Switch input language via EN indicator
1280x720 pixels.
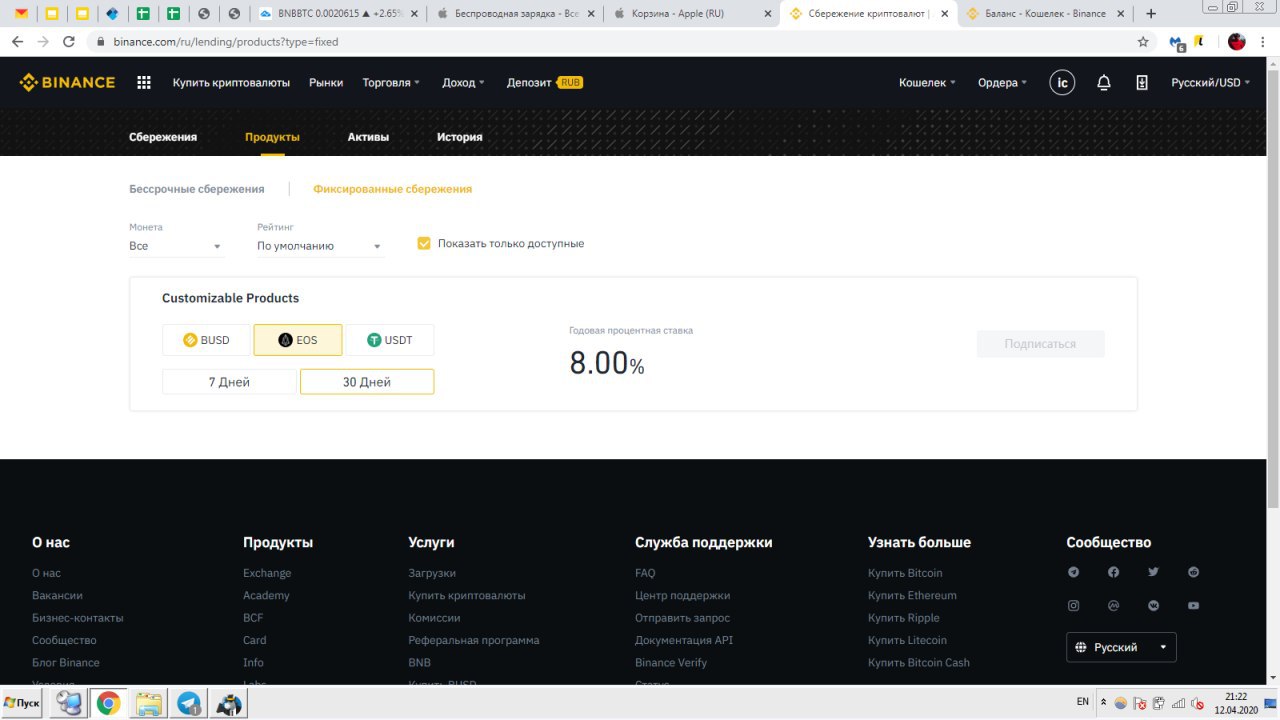(1083, 702)
